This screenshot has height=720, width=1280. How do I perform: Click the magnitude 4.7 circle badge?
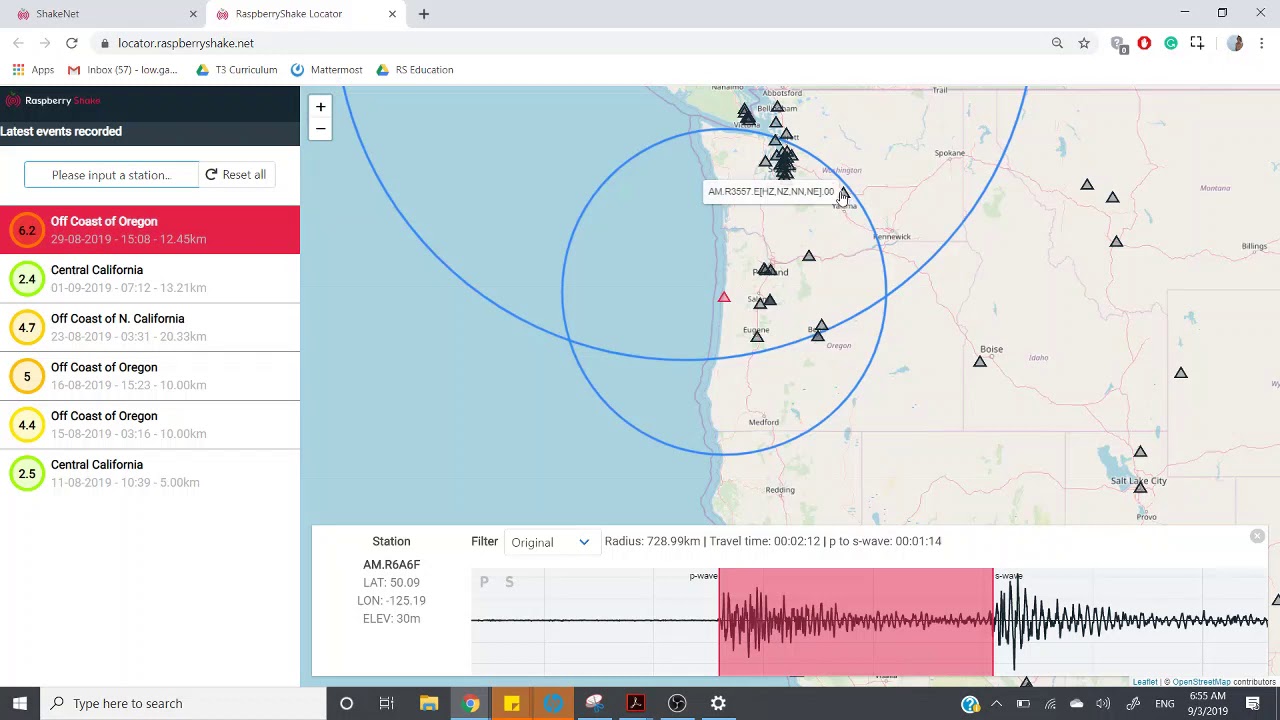pyautogui.click(x=27, y=327)
